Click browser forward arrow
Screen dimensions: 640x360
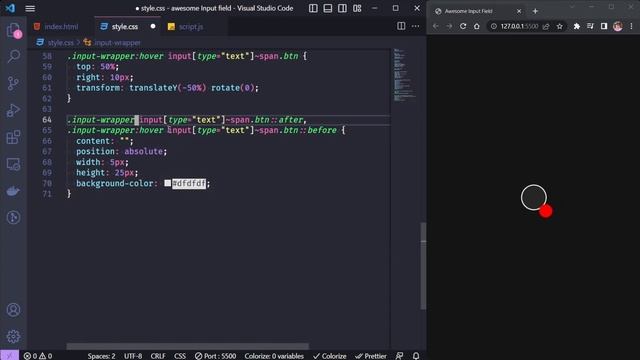pos(449,26)
